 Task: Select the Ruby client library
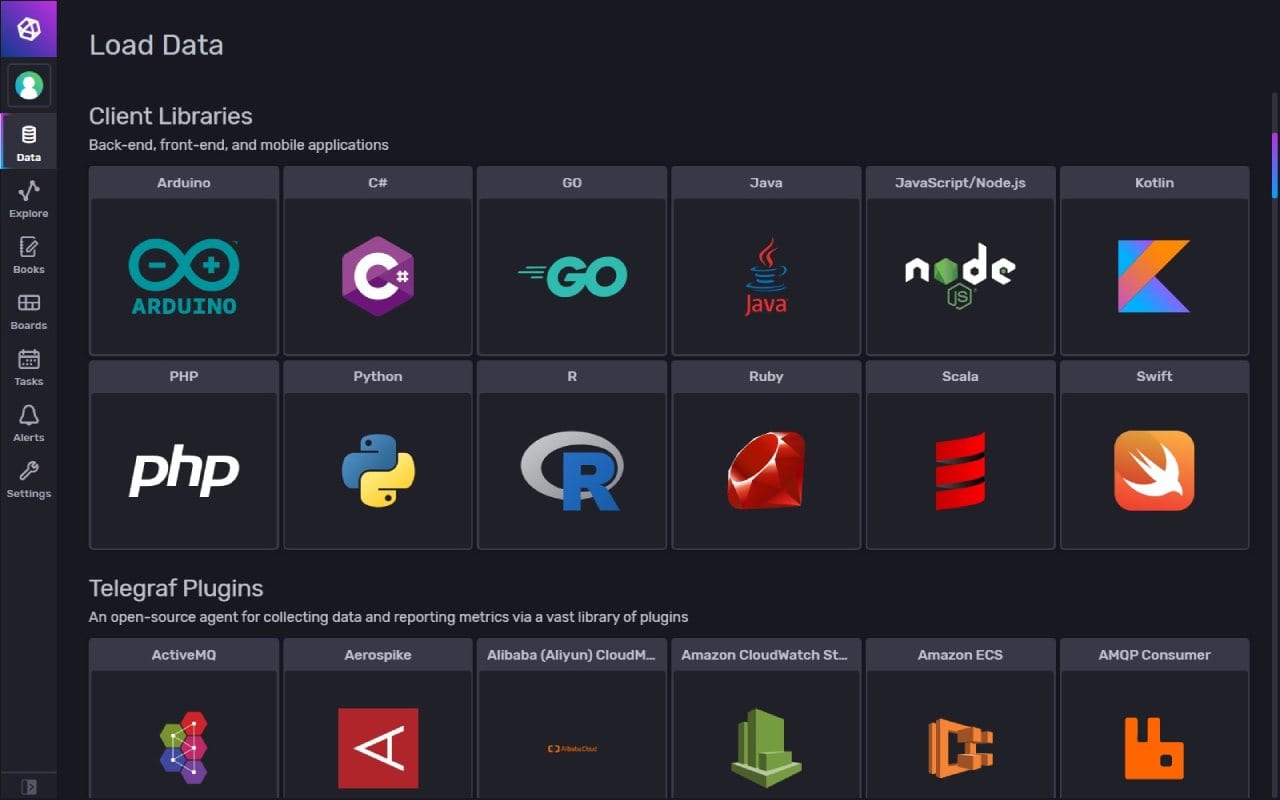766,456
